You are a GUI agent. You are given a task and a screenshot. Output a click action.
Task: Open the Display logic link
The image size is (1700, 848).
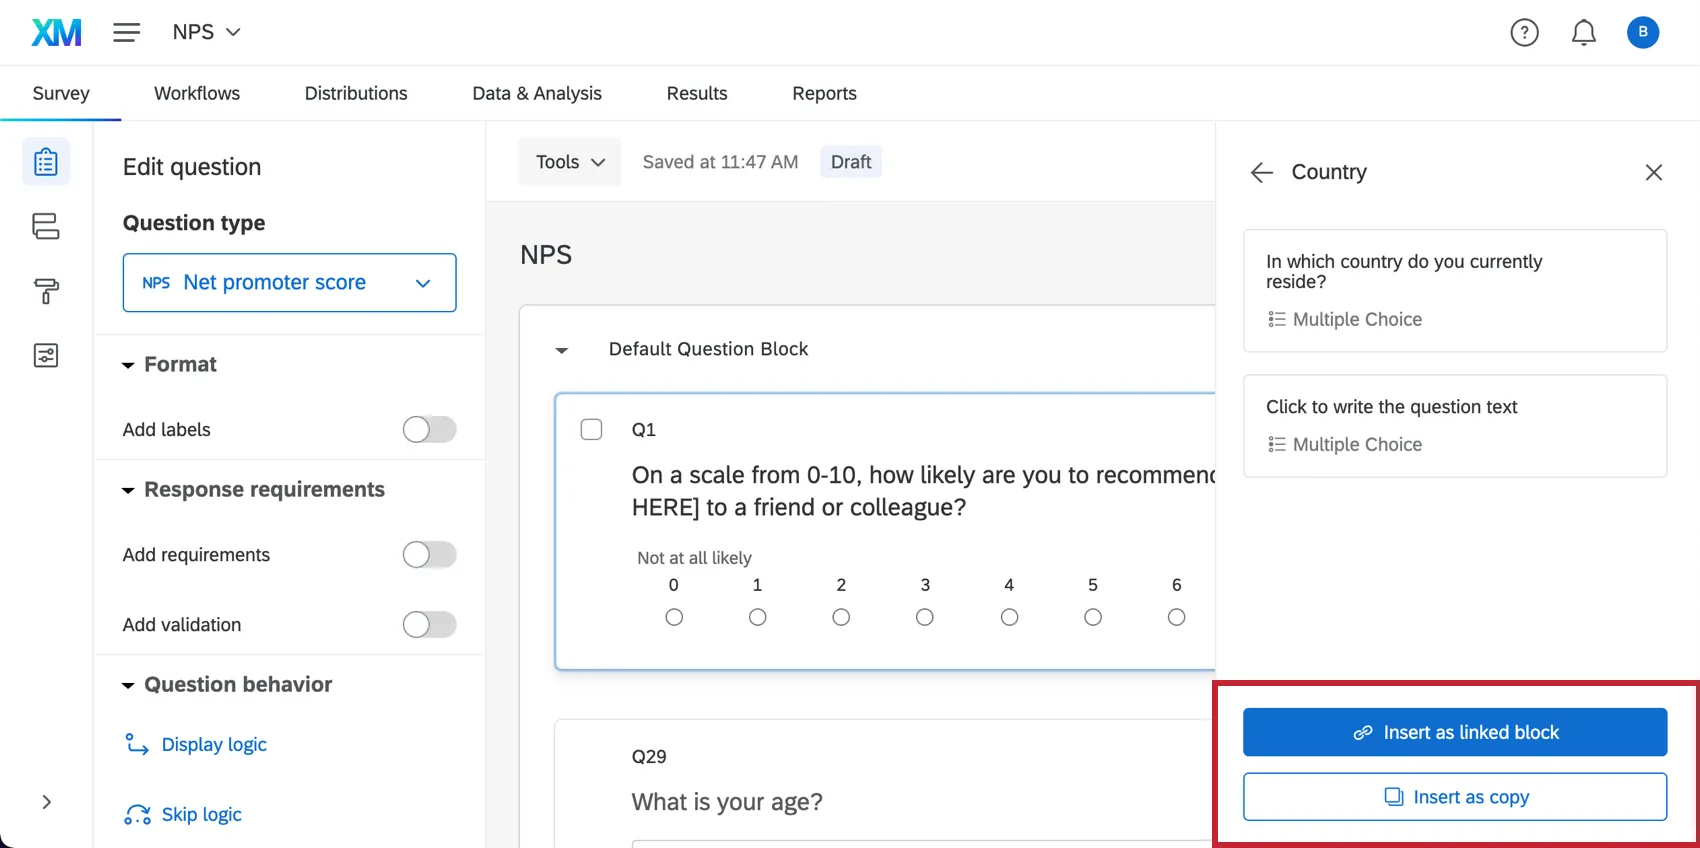214,745
